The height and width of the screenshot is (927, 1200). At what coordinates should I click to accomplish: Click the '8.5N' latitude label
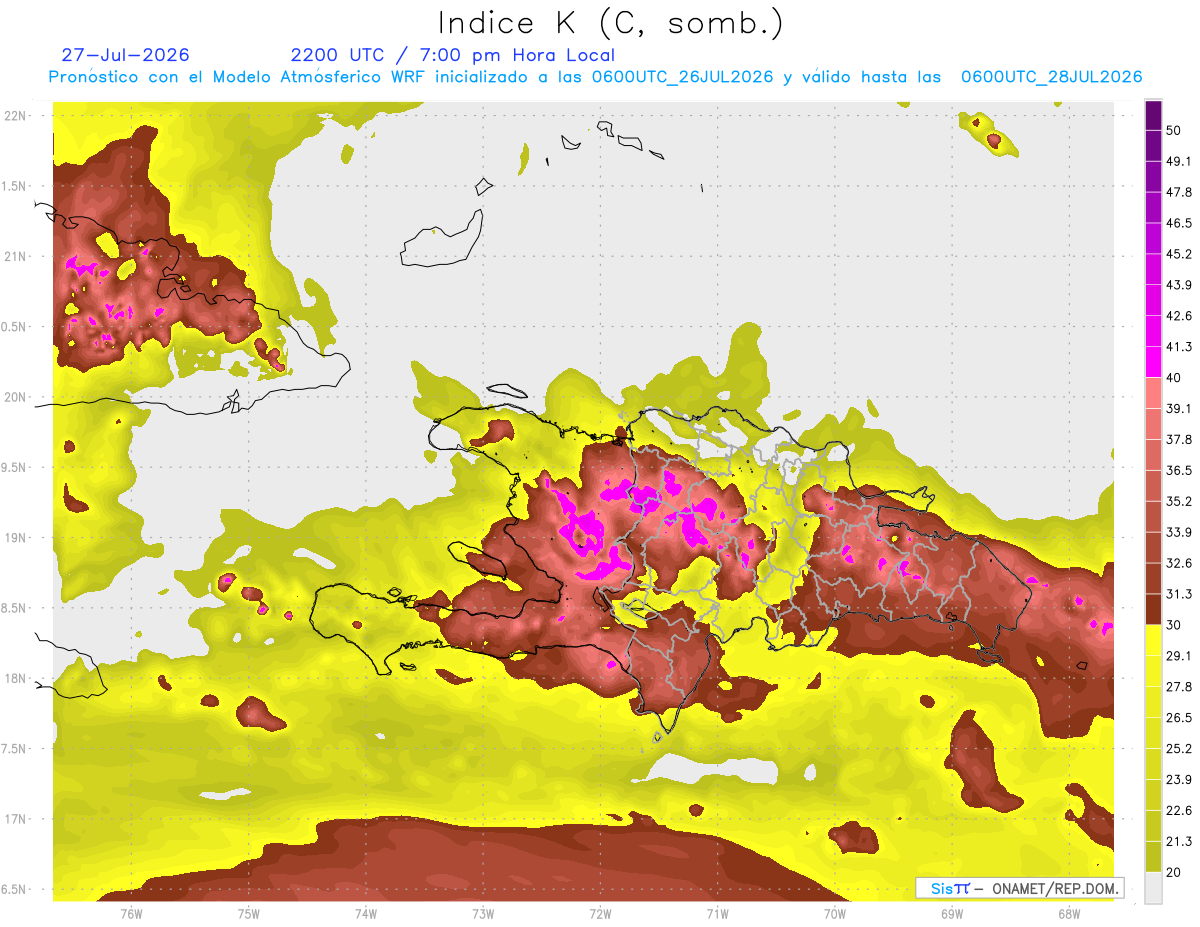click(x=15, y=608)
